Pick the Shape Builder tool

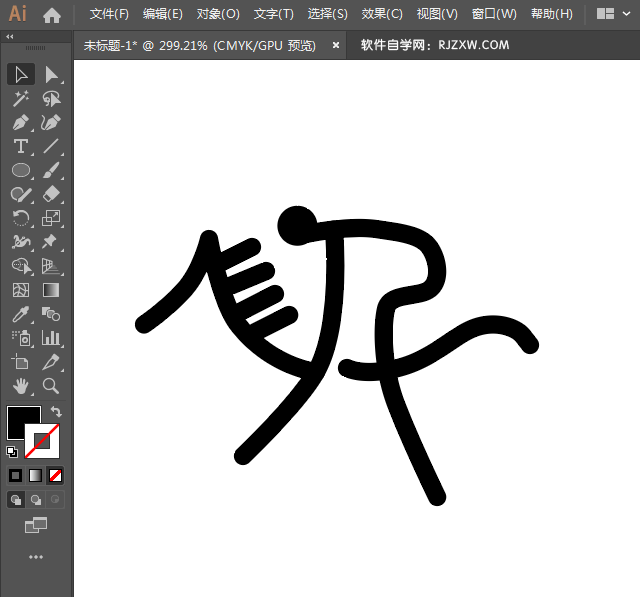[21, 266]
